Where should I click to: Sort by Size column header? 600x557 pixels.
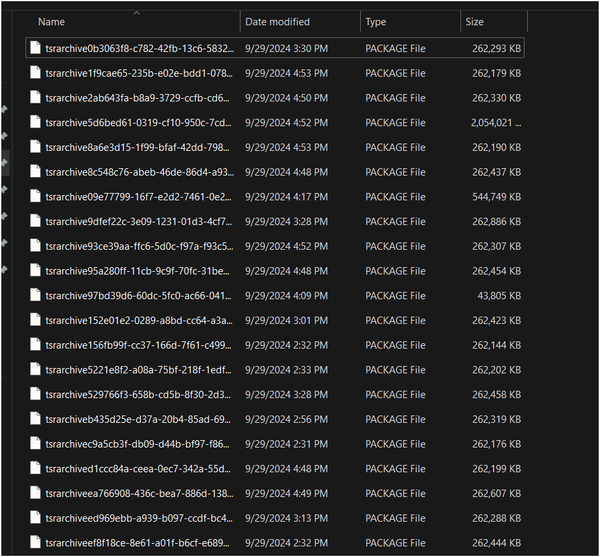pyautogui.click(x=474, y=22)
